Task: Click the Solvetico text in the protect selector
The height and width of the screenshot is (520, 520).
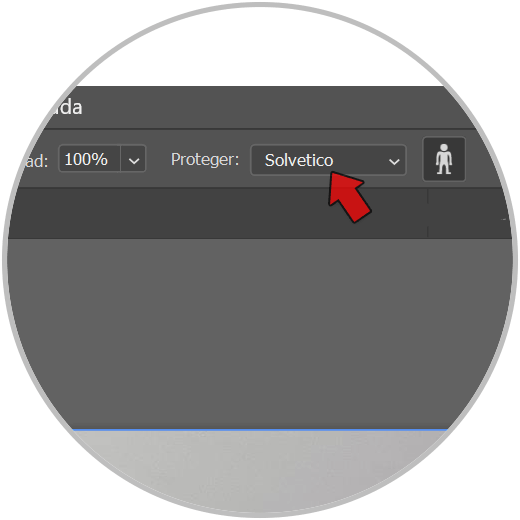Action: click(x=299, y=160)
